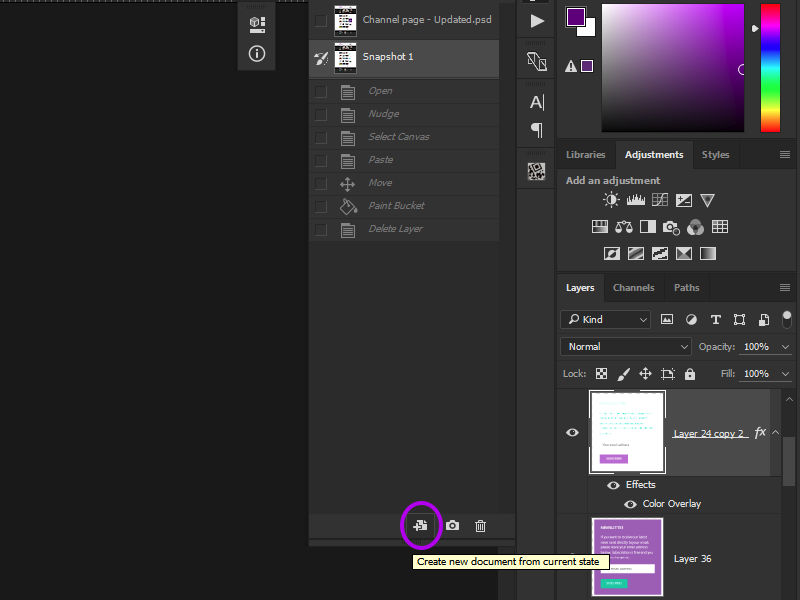Lock layer position
This screenshot has height=600, width=800.
pos(645,374)
